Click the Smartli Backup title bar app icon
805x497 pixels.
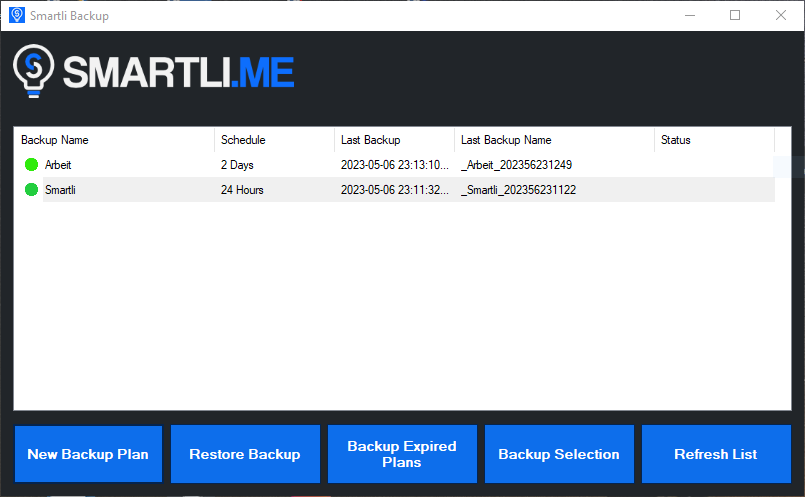click(x=16, y=16)
